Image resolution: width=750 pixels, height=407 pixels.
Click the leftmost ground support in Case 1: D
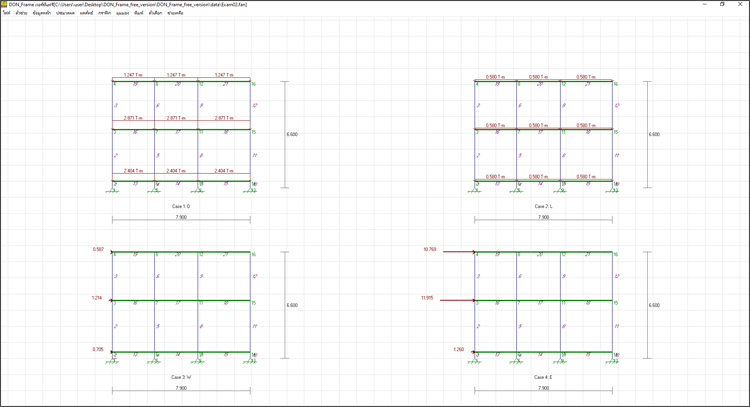click(112, 188)
